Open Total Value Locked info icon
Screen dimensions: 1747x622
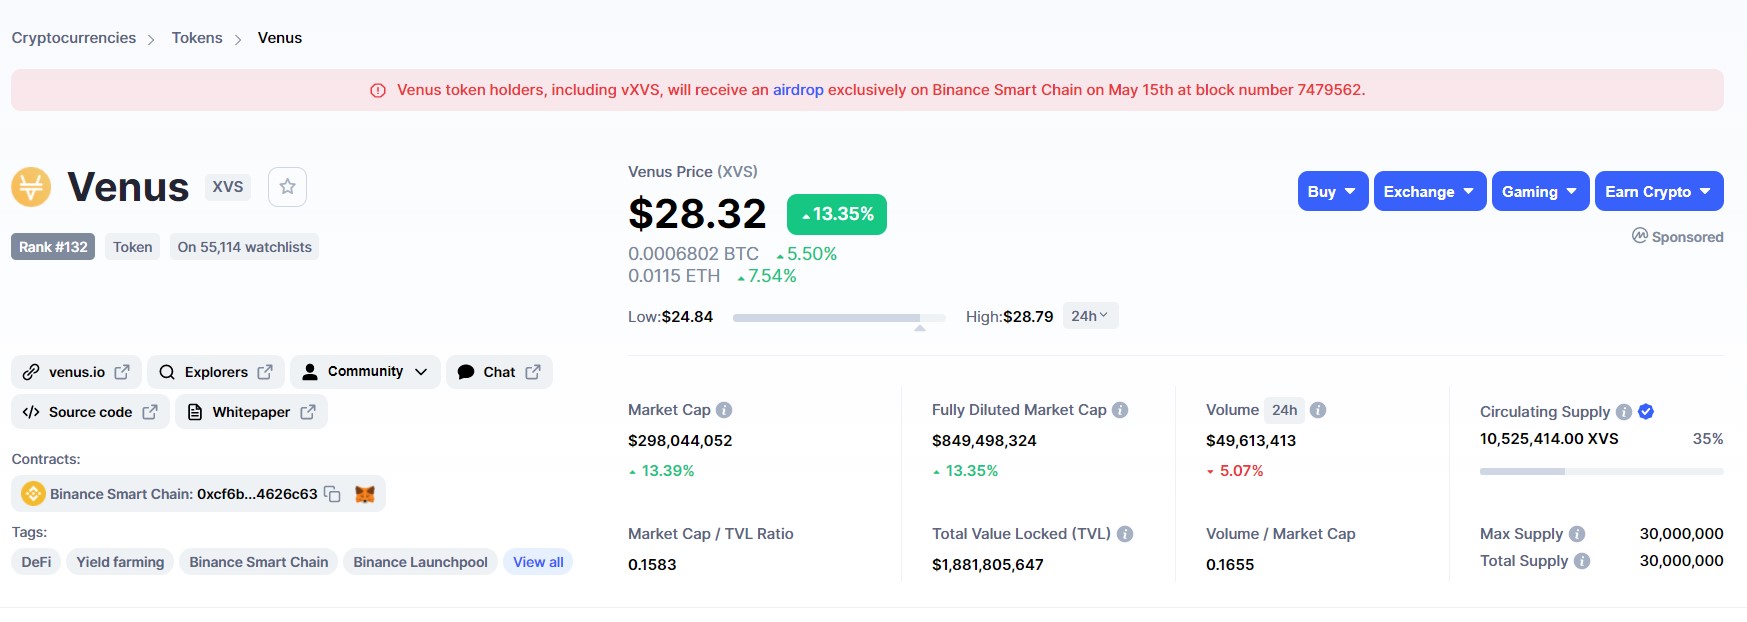click(x=1125, y=534)
